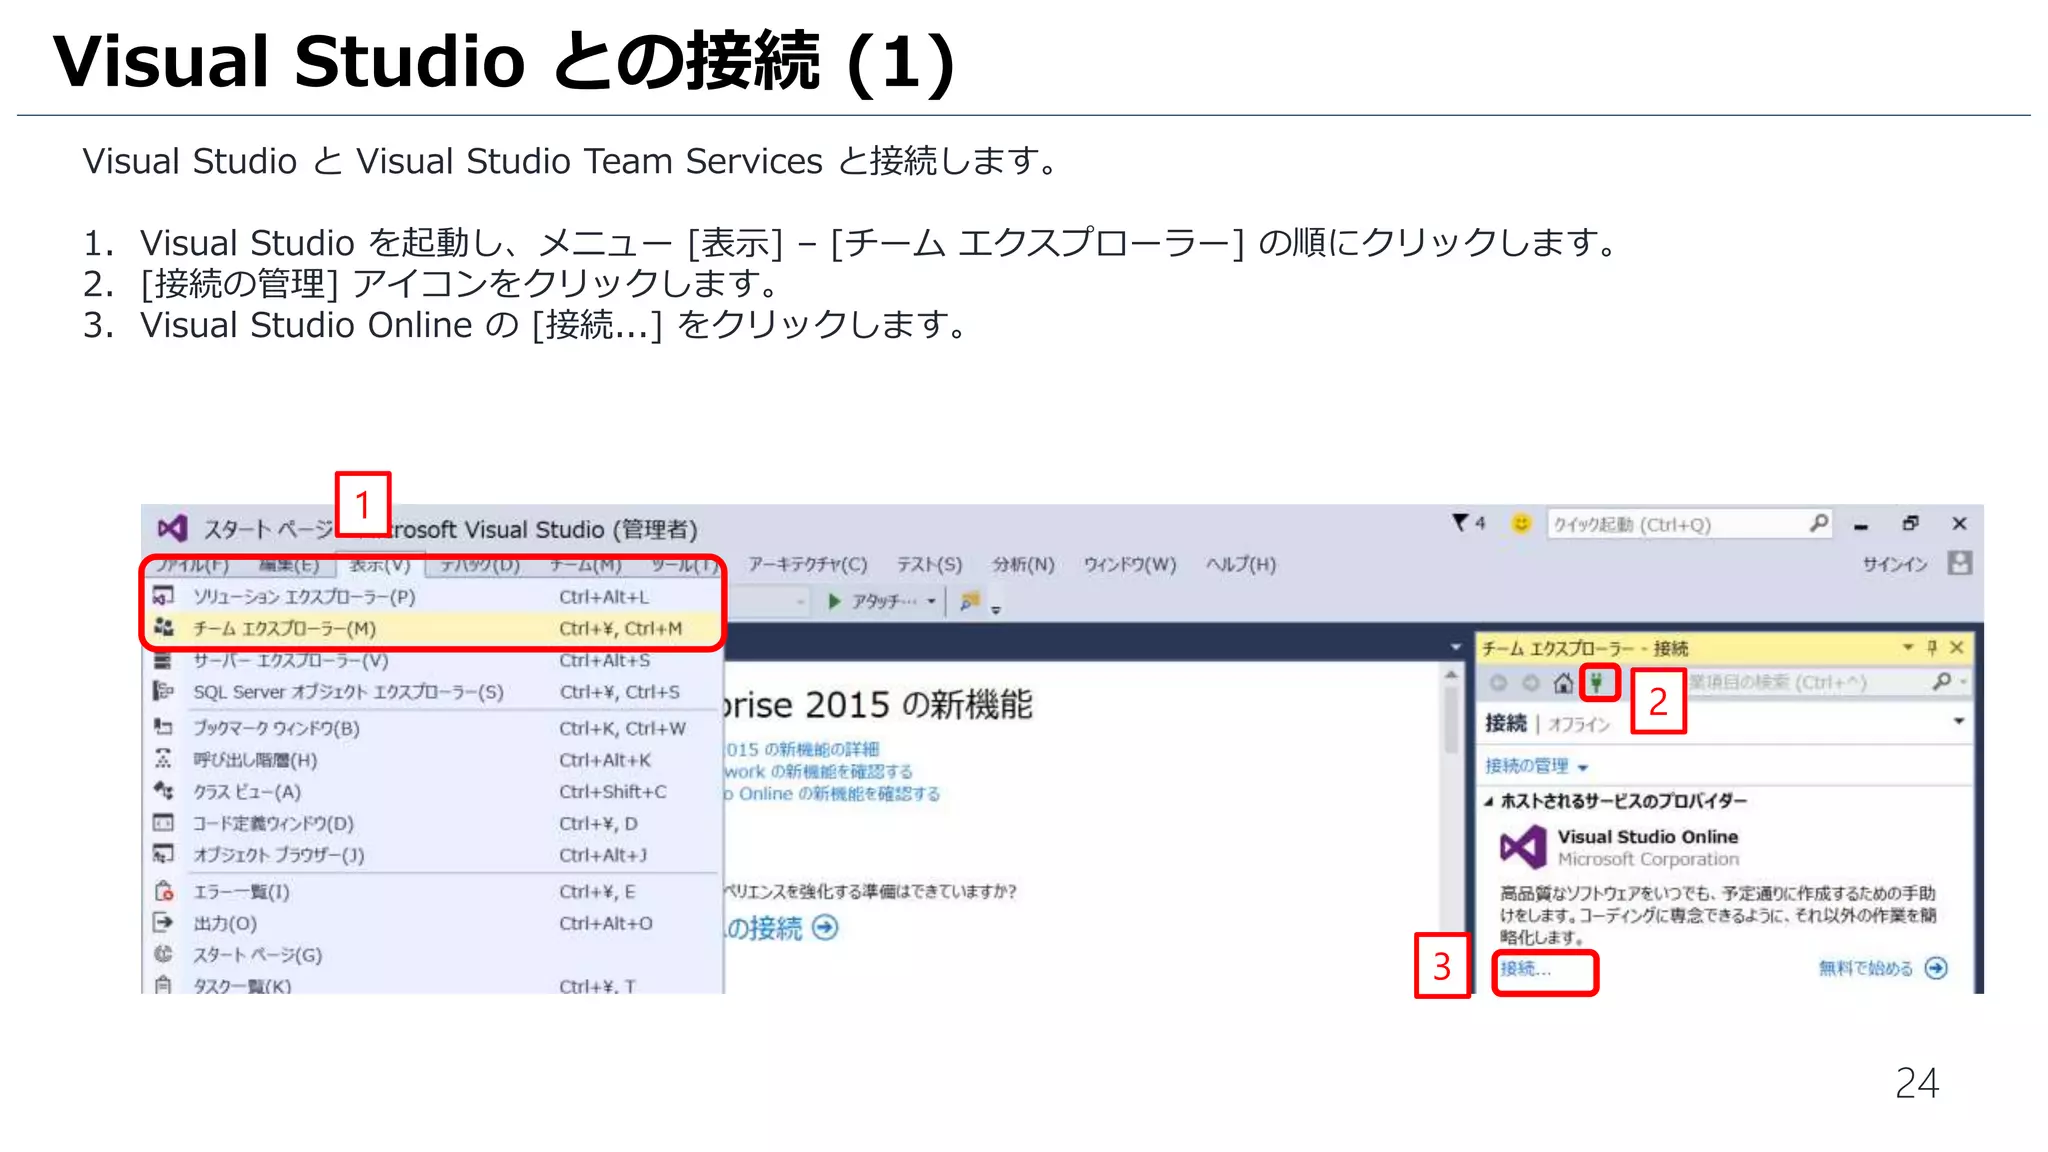This screenshot has height=1152, width=2048.
Task: Click the の接続 arrow link on Start Page
Action: [782, 928]
